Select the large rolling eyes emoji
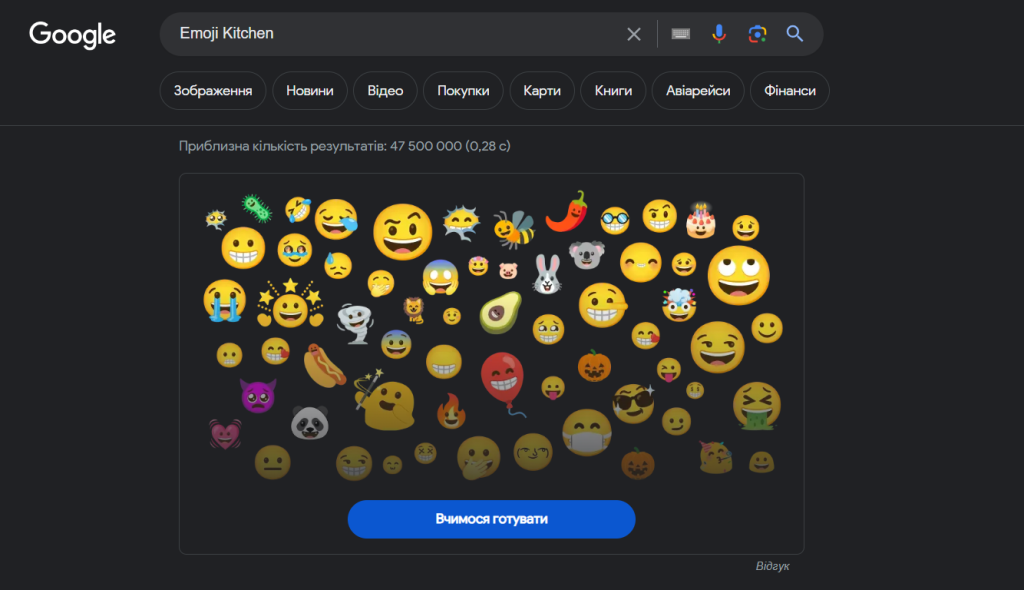Viewport: 1024px width, 590px height. 739,276
